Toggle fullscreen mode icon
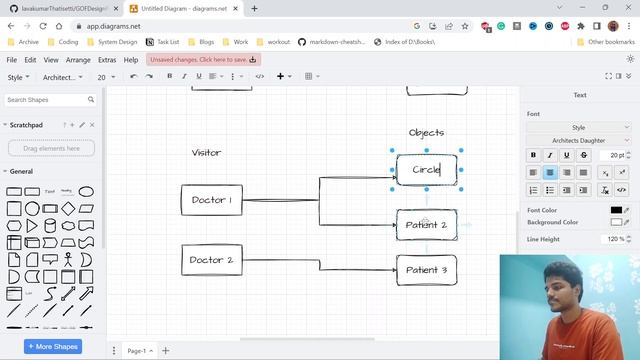 pos(608,76)
